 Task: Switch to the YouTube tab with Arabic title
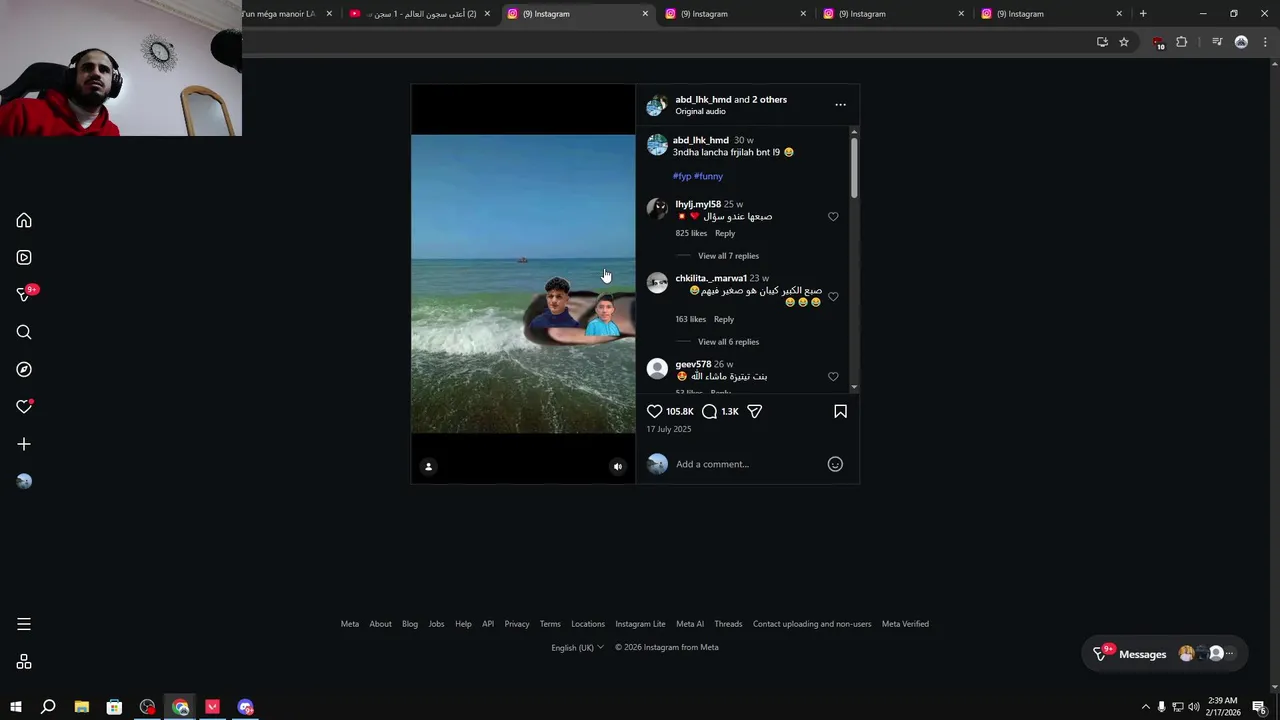click(420, 14)
